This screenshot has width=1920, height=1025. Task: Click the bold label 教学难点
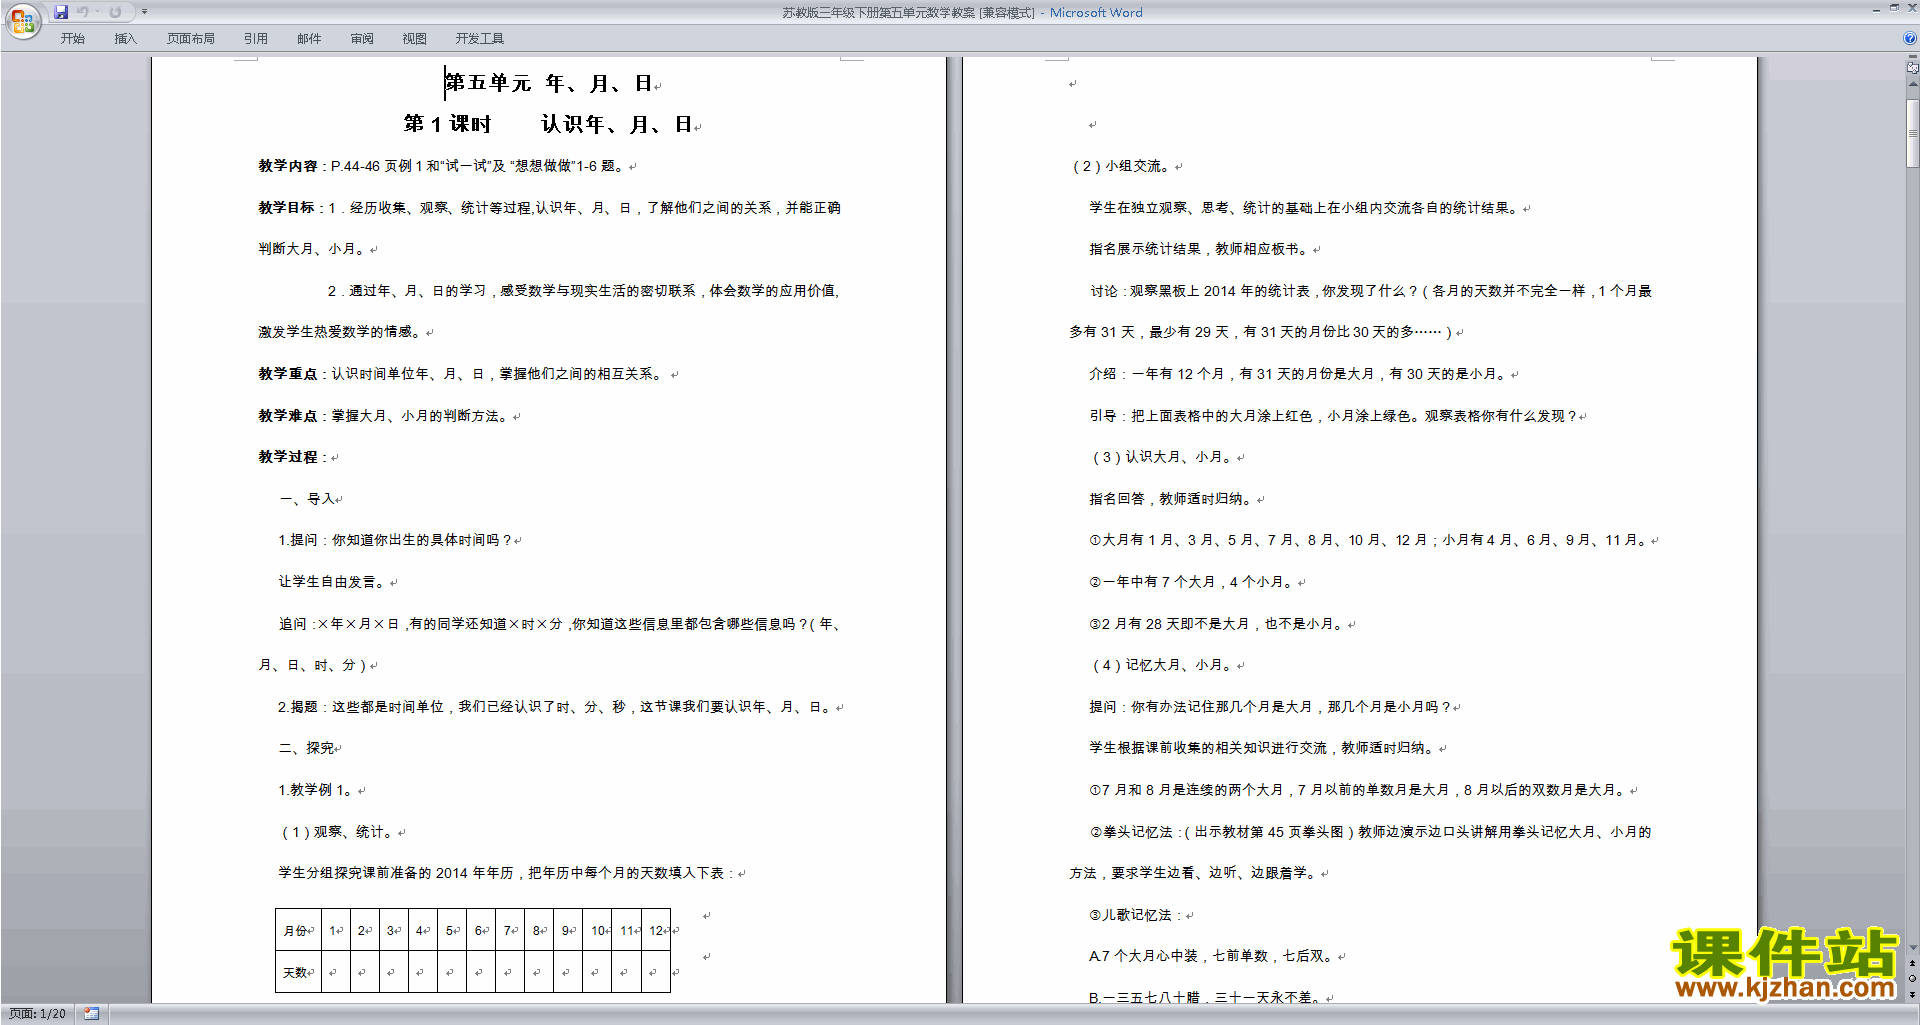tap(288, 416)
